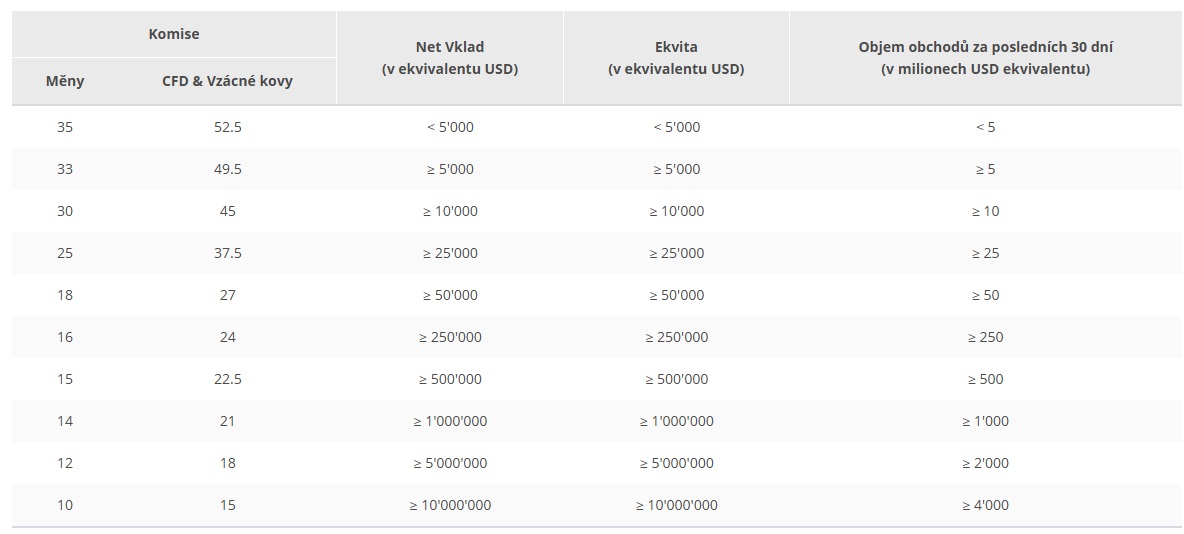Screen dimensions: 1184x534
Task: Click the 22.5 CFD commission cell
Action: (227, 378)
